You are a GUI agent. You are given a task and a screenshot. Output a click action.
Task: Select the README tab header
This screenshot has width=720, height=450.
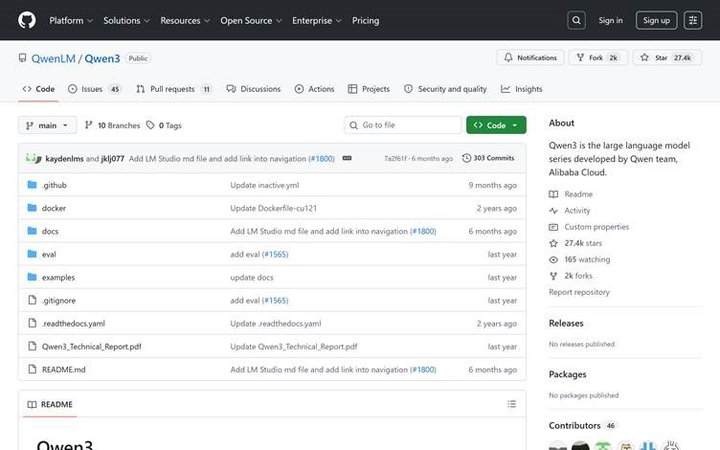50,405
